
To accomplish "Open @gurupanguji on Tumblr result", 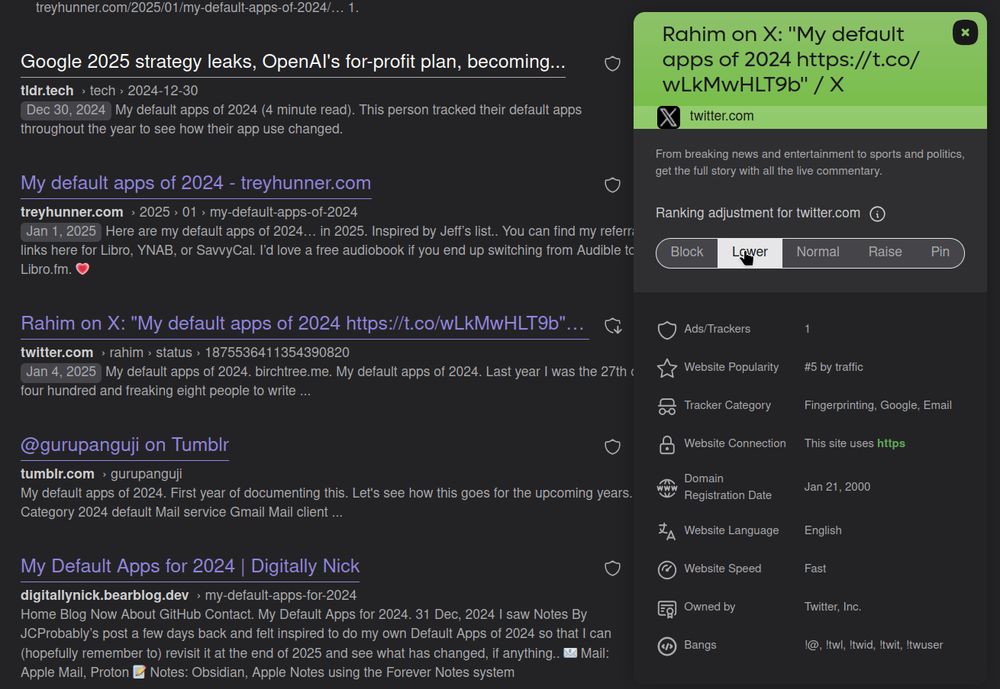I will pyautogui.click(x=124, y=445).
